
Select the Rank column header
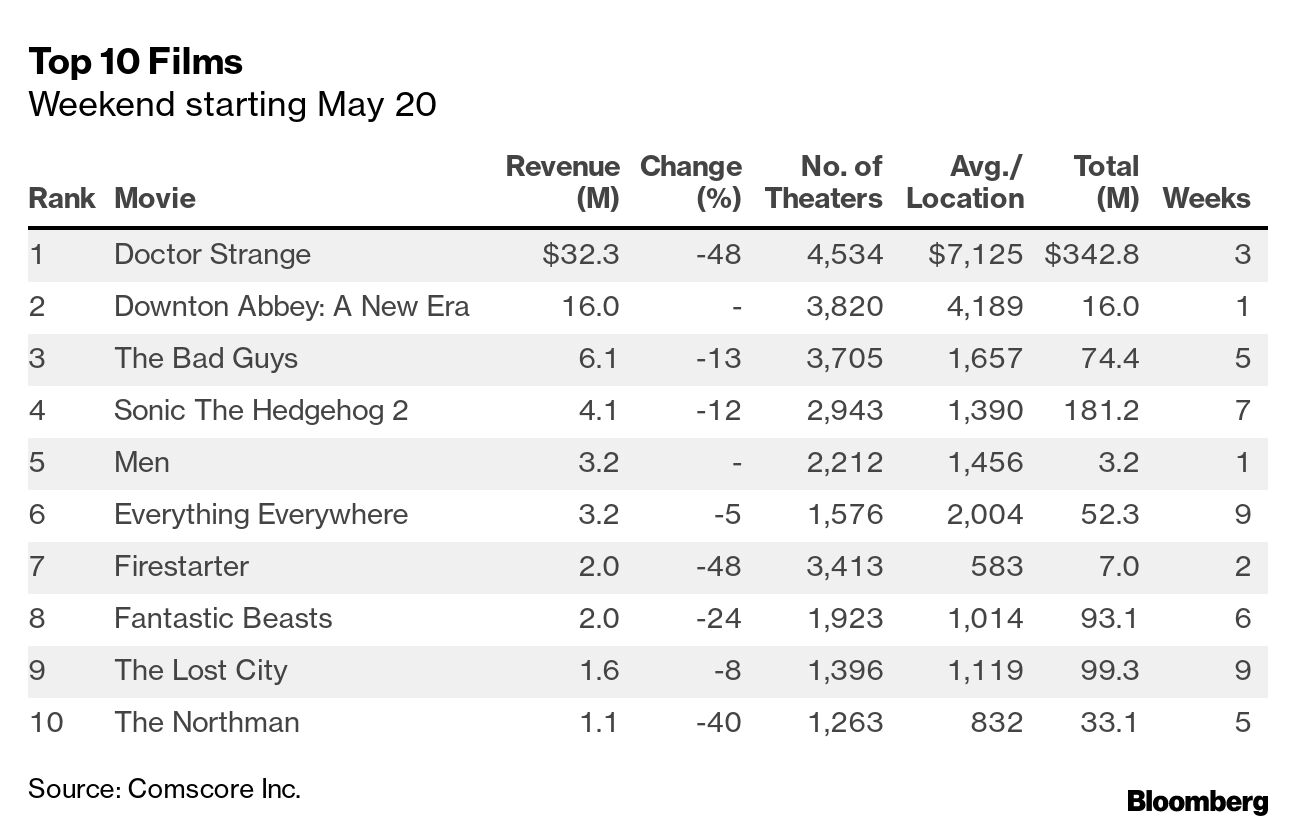tap(61, 198)
